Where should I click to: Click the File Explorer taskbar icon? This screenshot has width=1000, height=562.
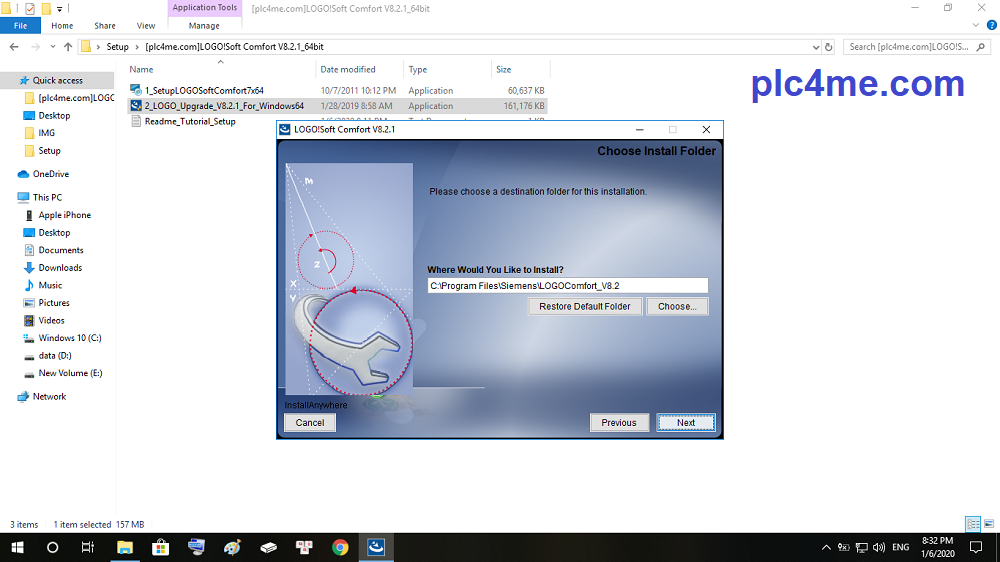pos(125,547)
